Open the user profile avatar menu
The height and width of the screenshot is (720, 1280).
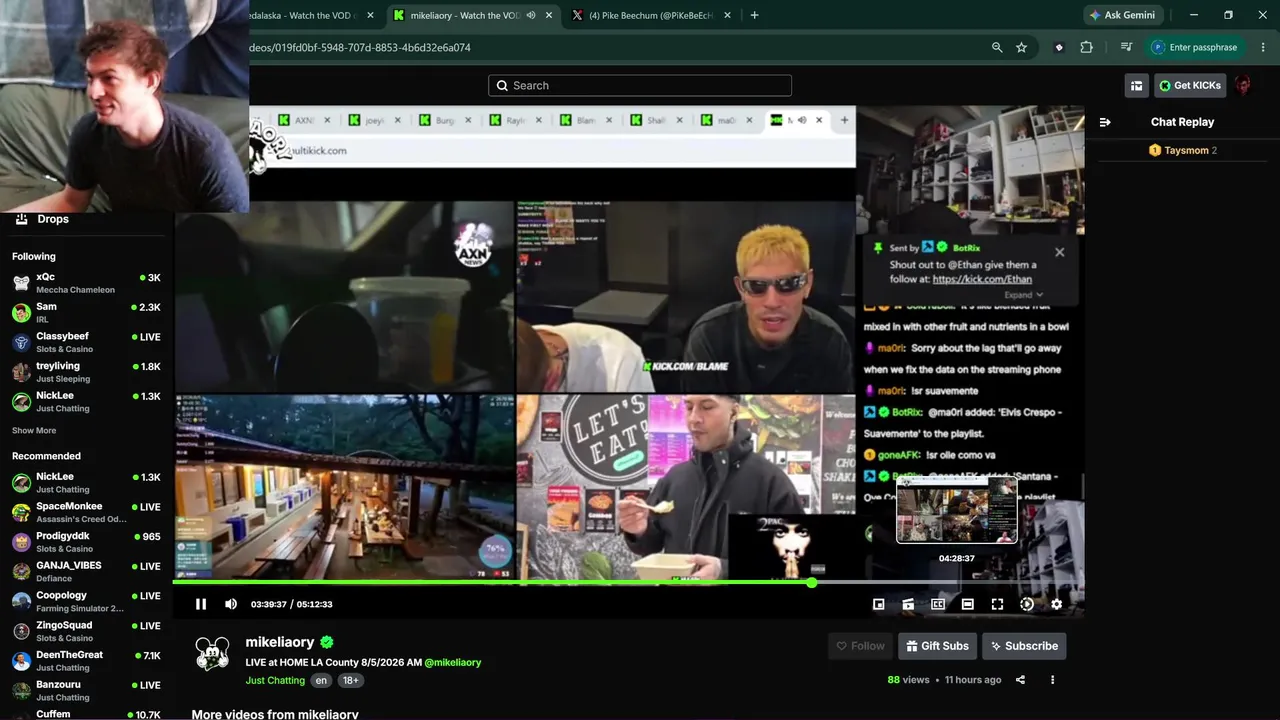(1243, 86)
